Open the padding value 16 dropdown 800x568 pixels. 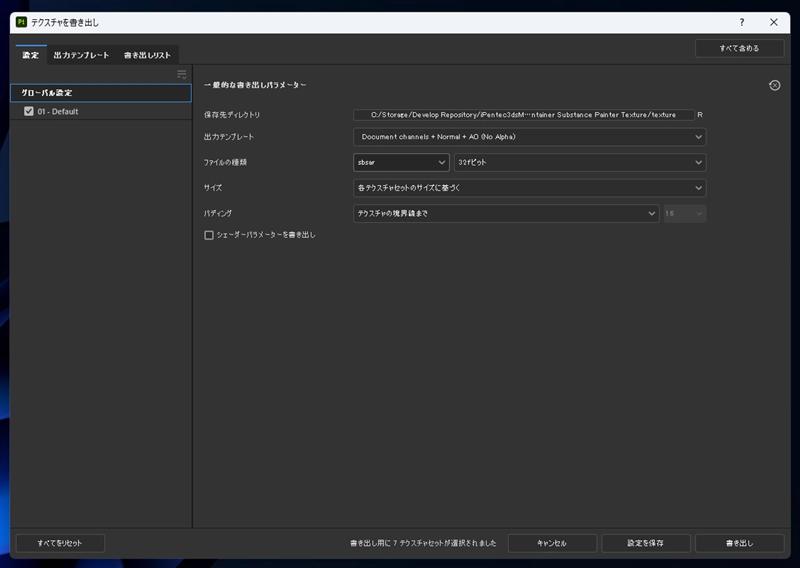click(685, 213)
